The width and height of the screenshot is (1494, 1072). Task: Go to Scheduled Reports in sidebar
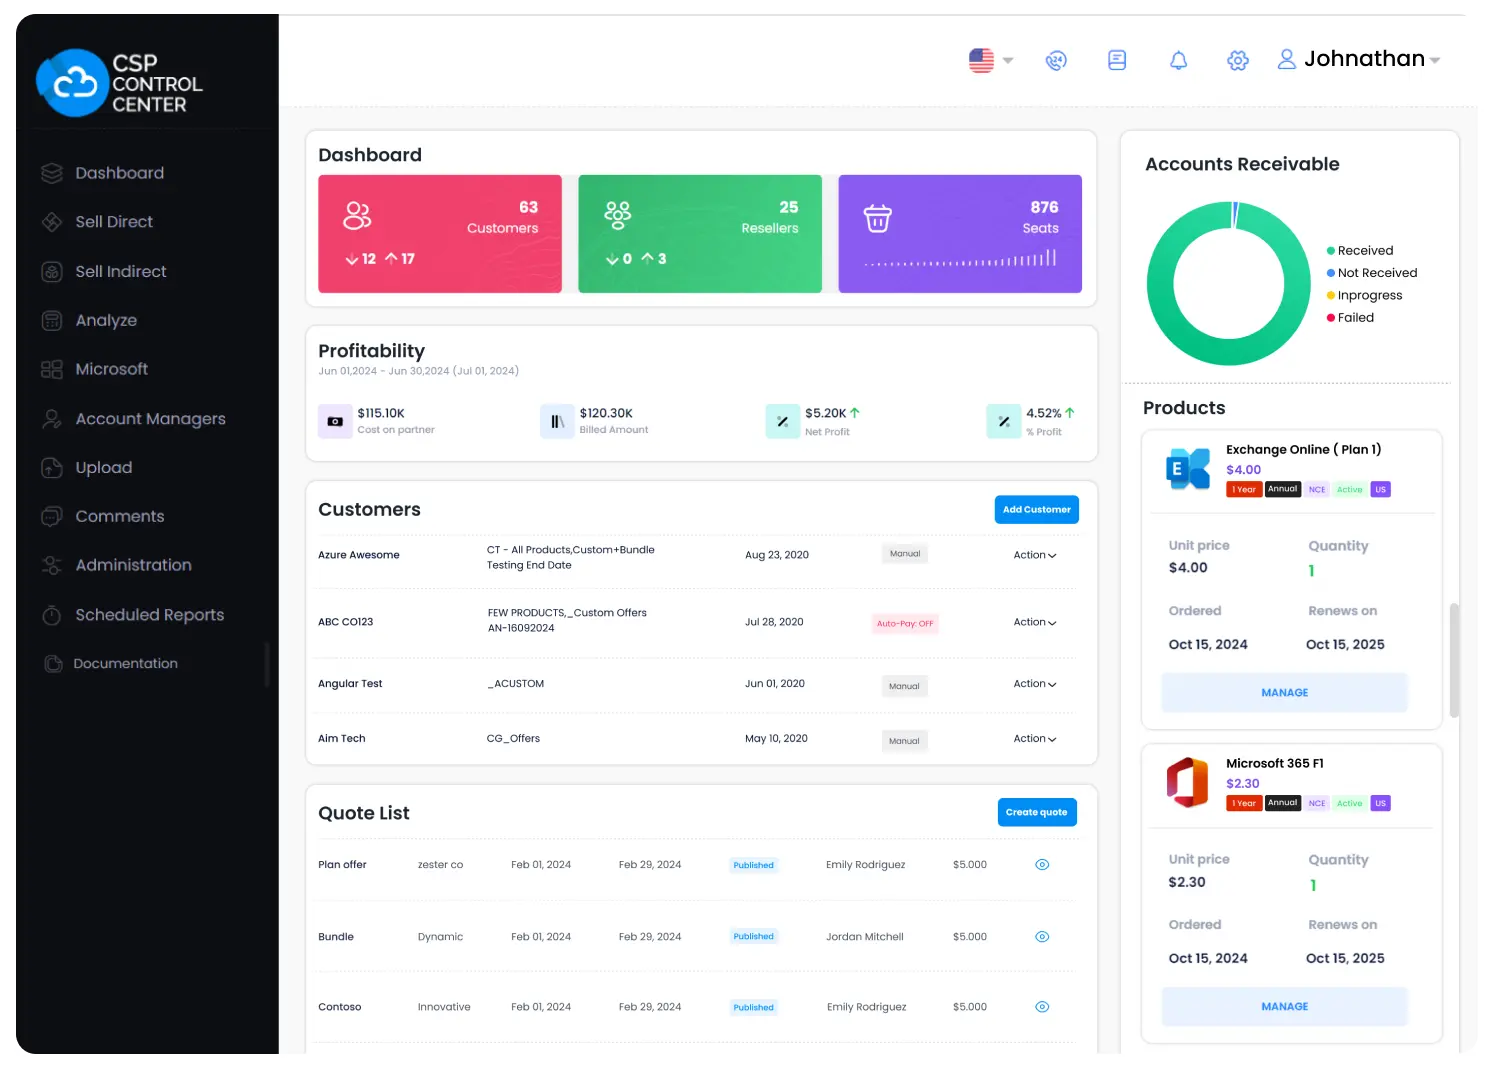pyautogui.click(x=149, y=615)
